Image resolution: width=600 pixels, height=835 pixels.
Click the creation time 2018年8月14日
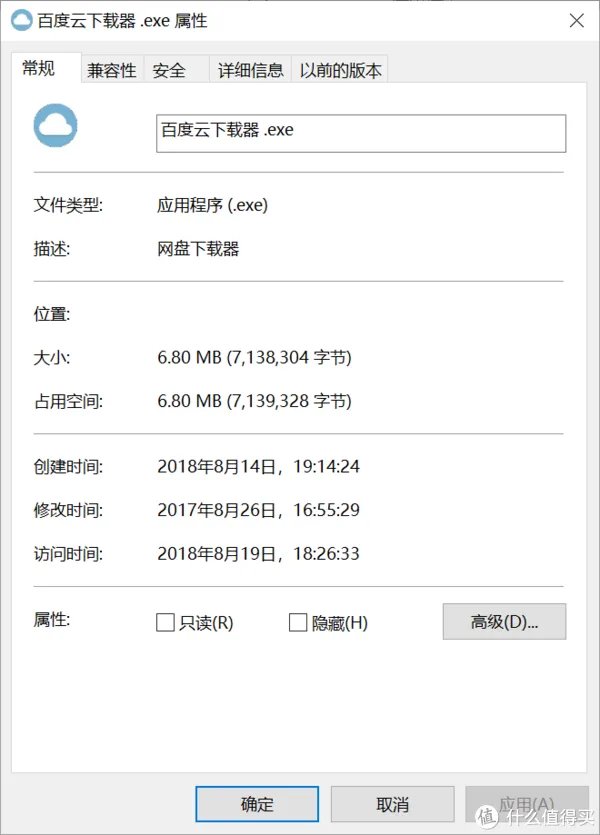point(216,466)
